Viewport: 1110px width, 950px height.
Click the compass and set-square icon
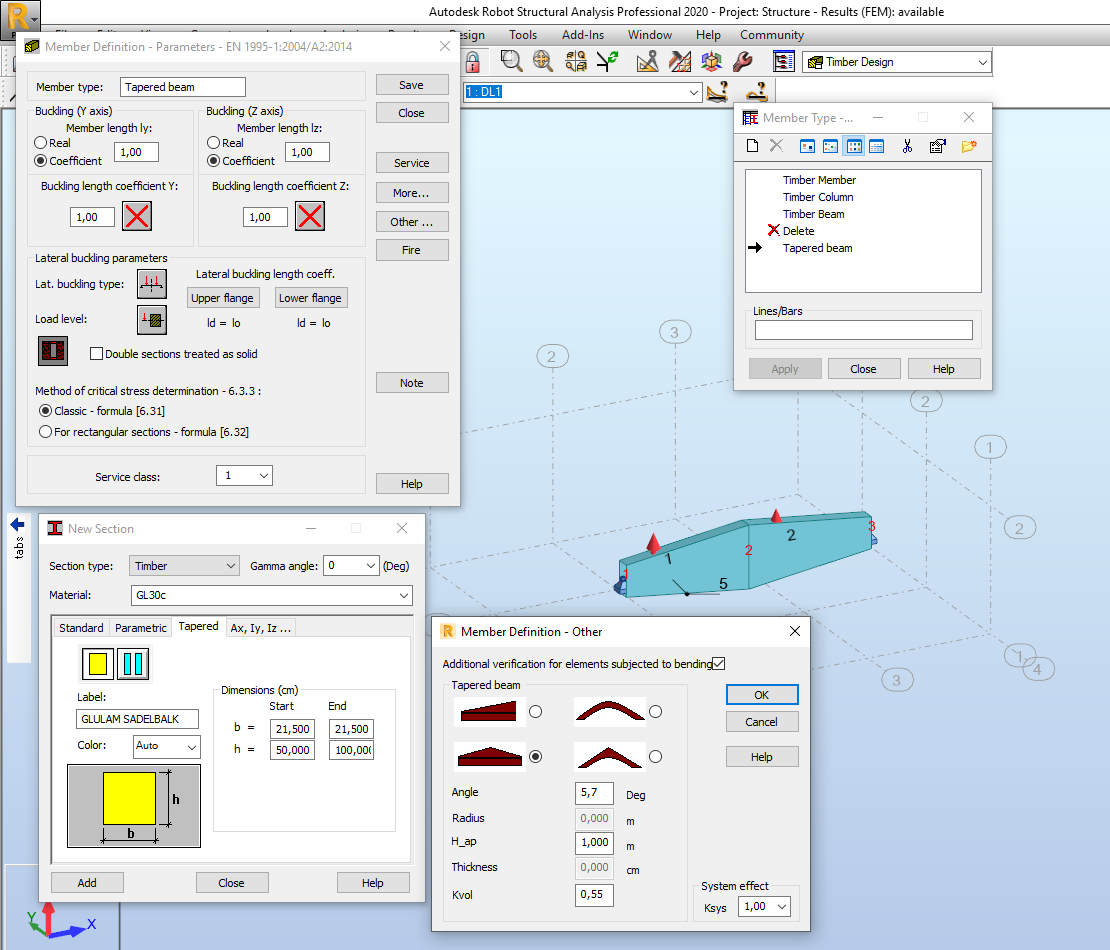[647, 62]
